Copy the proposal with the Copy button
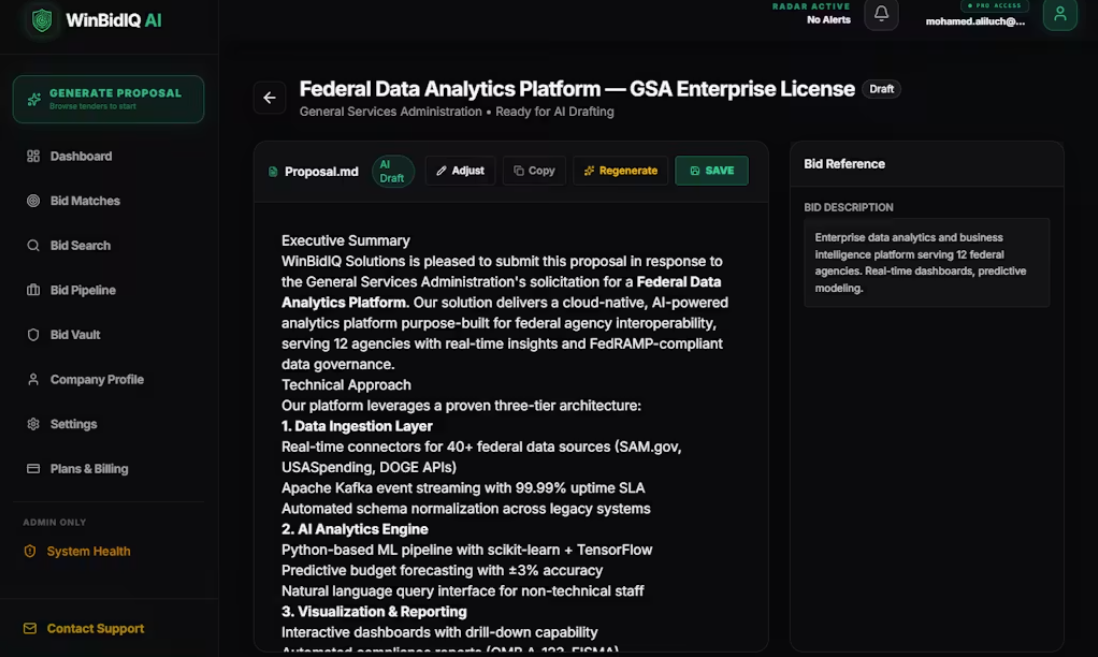 tap(534, 170)
